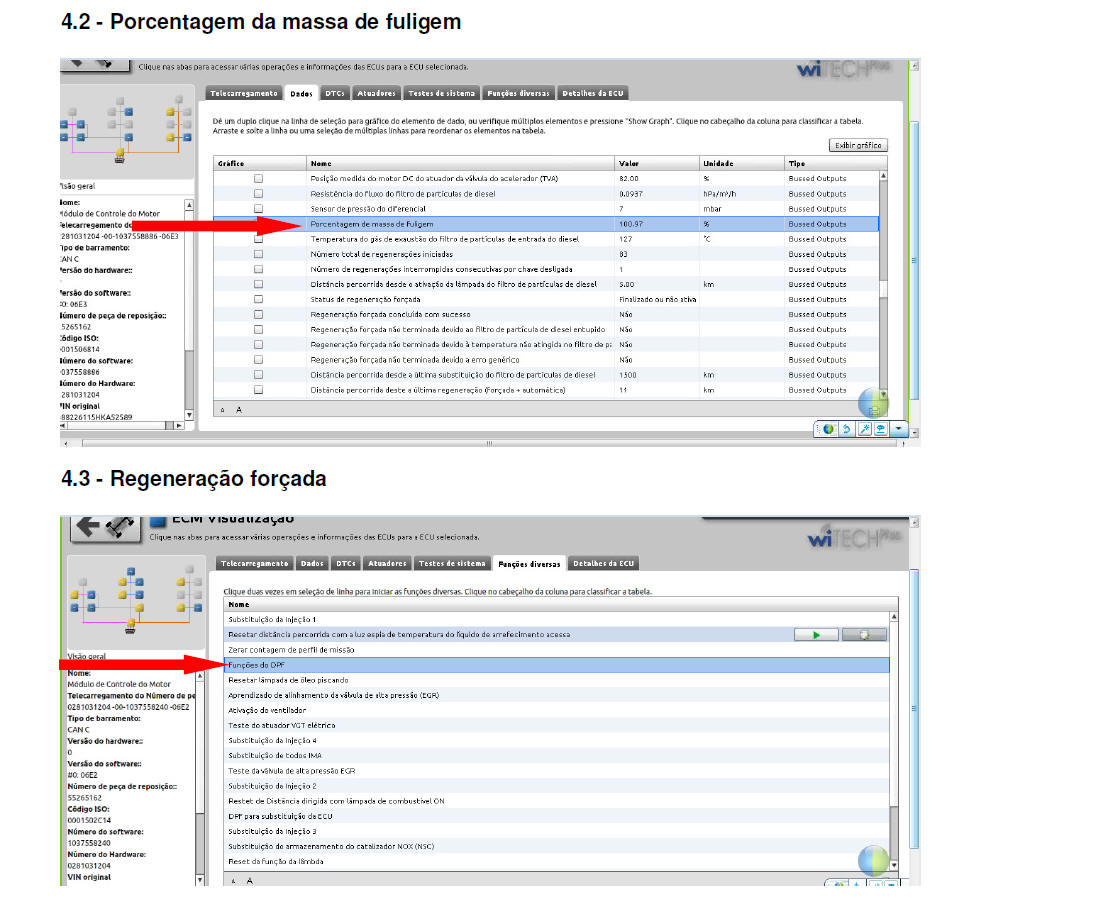Click the magic wand icon in bottom toolbar
Image resolution: width=1120 pixels, height=905 pixels.
pos(864,429)
